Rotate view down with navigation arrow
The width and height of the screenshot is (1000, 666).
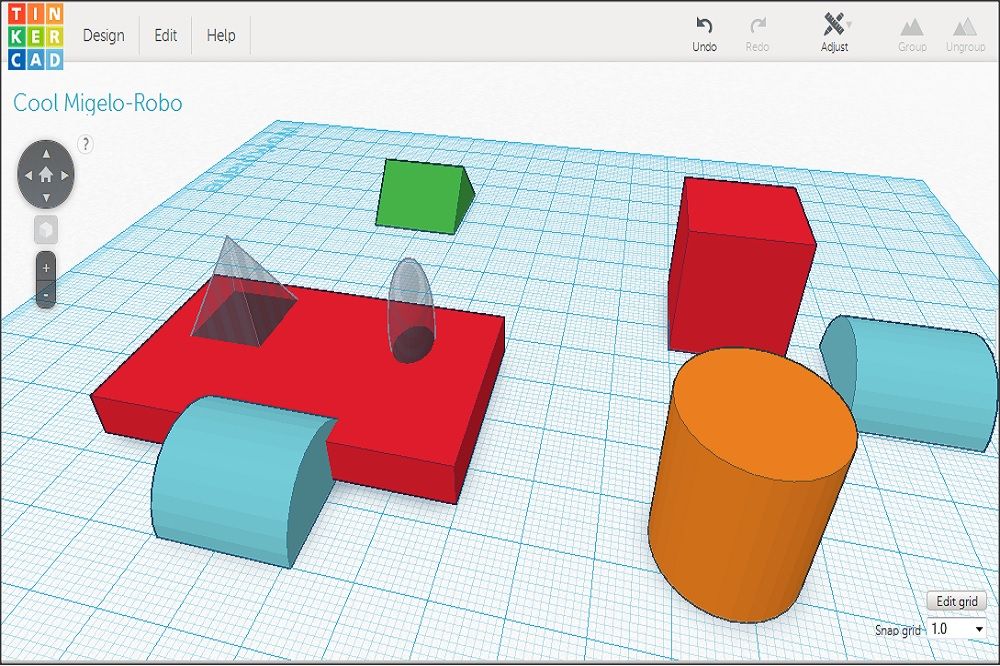pos(46,197)
